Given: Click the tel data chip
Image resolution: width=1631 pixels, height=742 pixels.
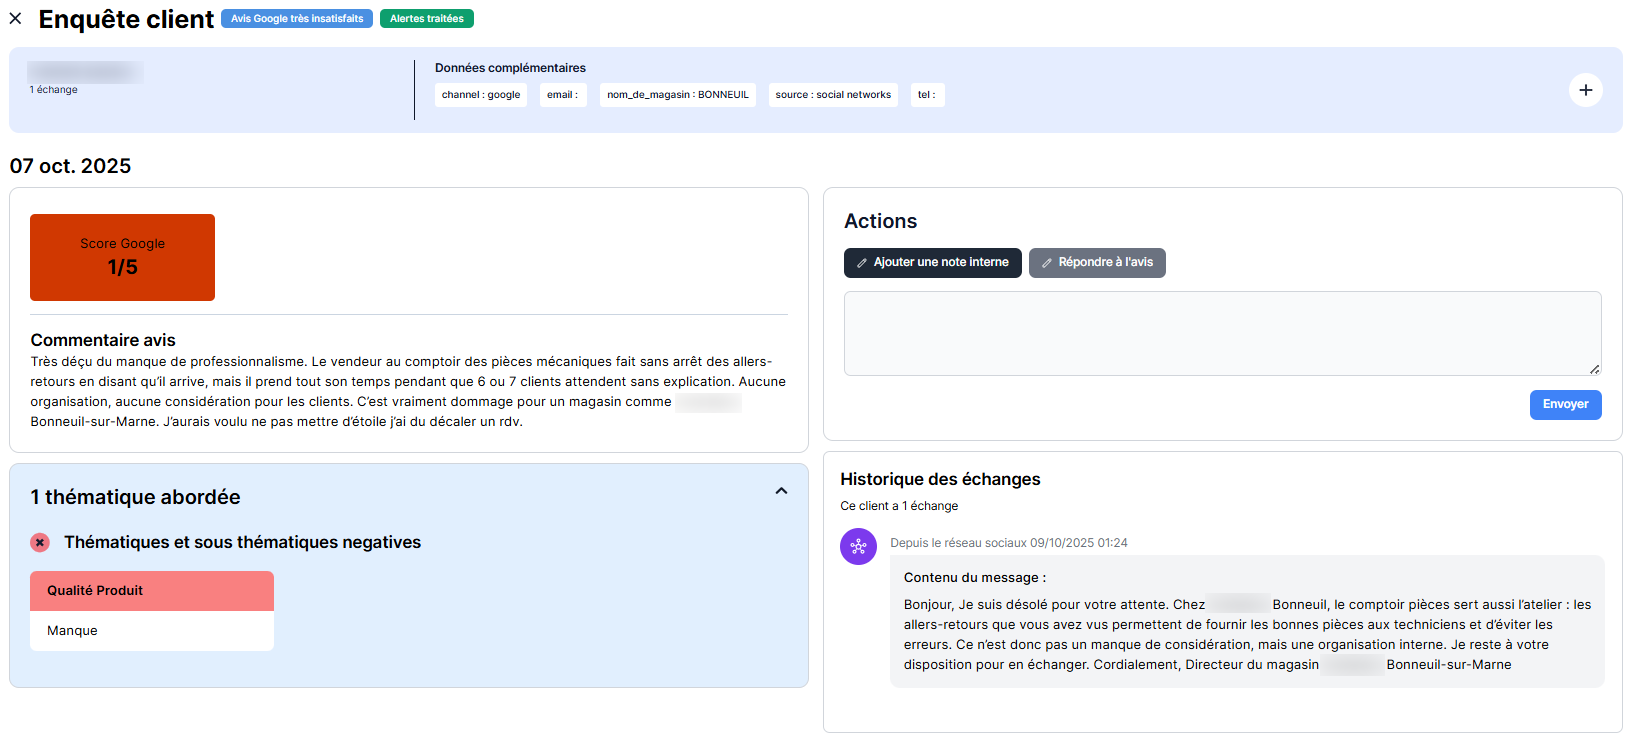Looking at the screenshot, I should pyautogui.click(x=927, y=95).
